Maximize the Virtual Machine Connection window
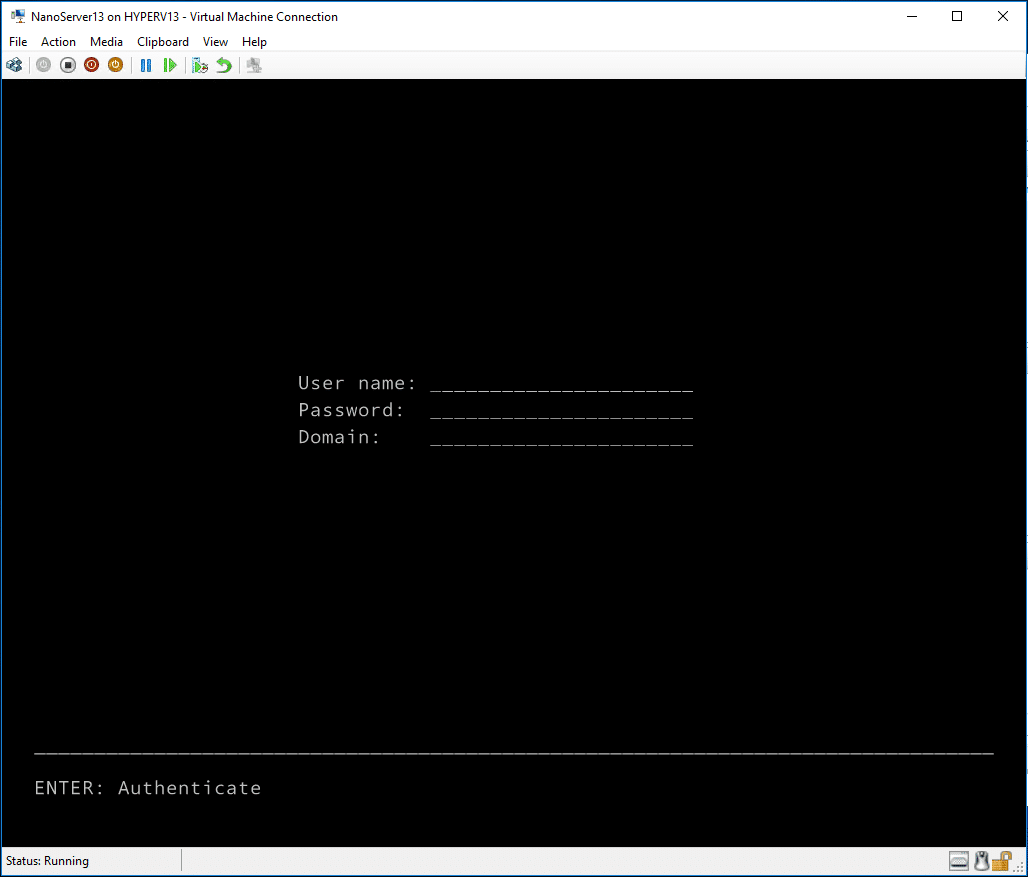This screenshot has width=1028, height=877. pos(957,16)
